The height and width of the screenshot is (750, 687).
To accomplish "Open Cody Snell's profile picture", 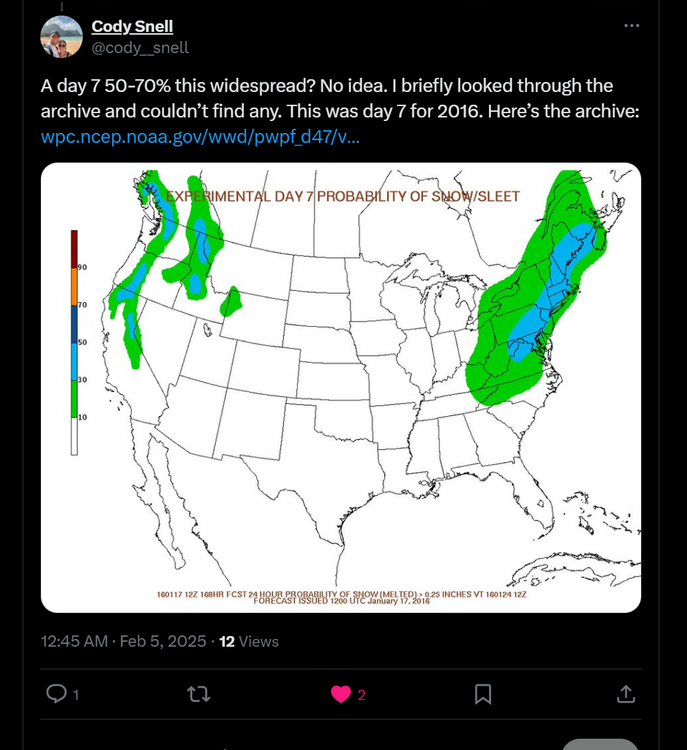I will (x=61, y=37).
